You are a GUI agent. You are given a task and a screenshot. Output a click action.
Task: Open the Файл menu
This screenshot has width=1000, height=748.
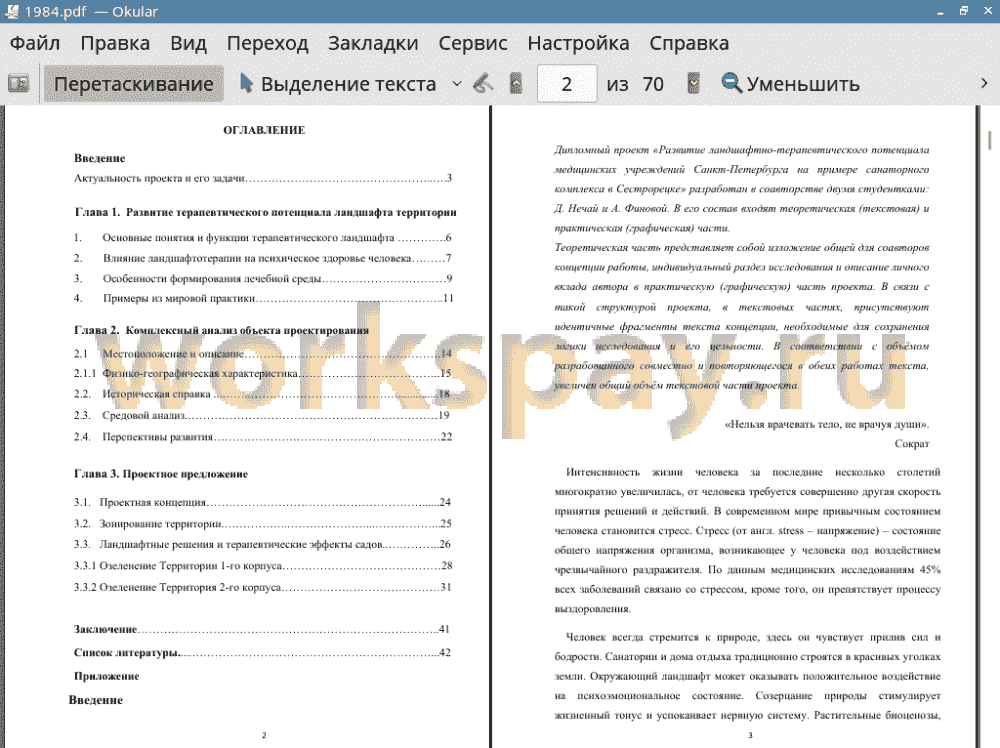click(x=35, y=43)
